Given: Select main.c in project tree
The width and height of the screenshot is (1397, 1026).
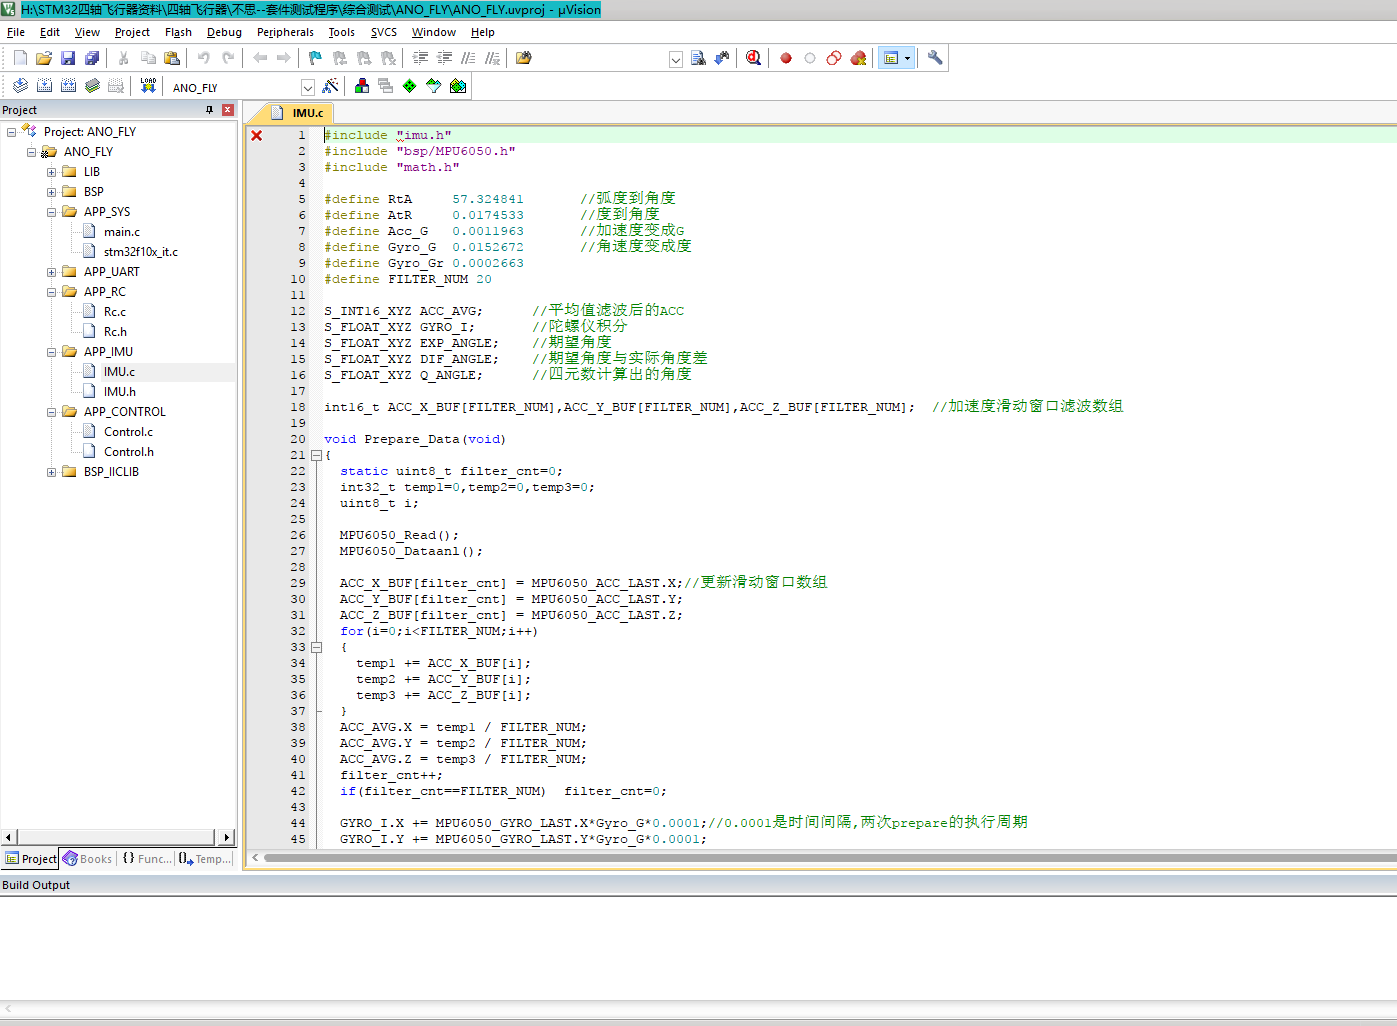Looking at the screenshot, I should point(122,232).
